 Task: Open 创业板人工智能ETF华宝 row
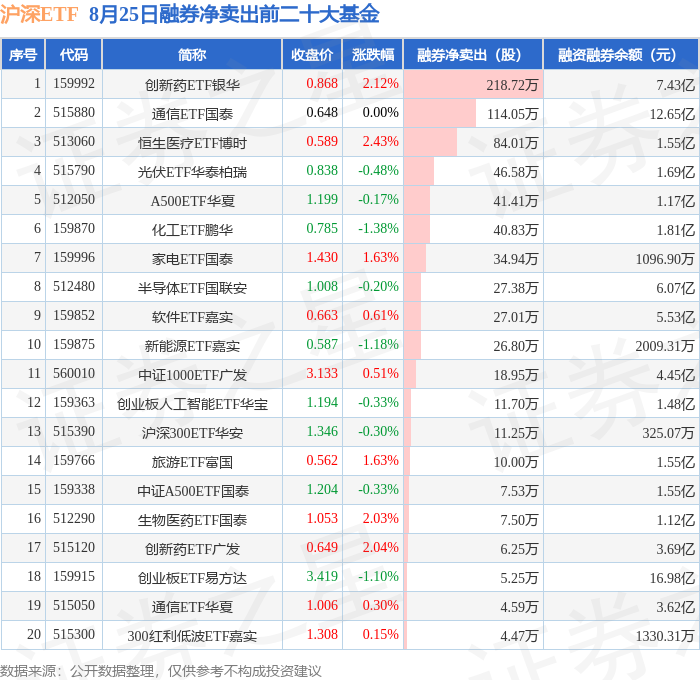192,404
